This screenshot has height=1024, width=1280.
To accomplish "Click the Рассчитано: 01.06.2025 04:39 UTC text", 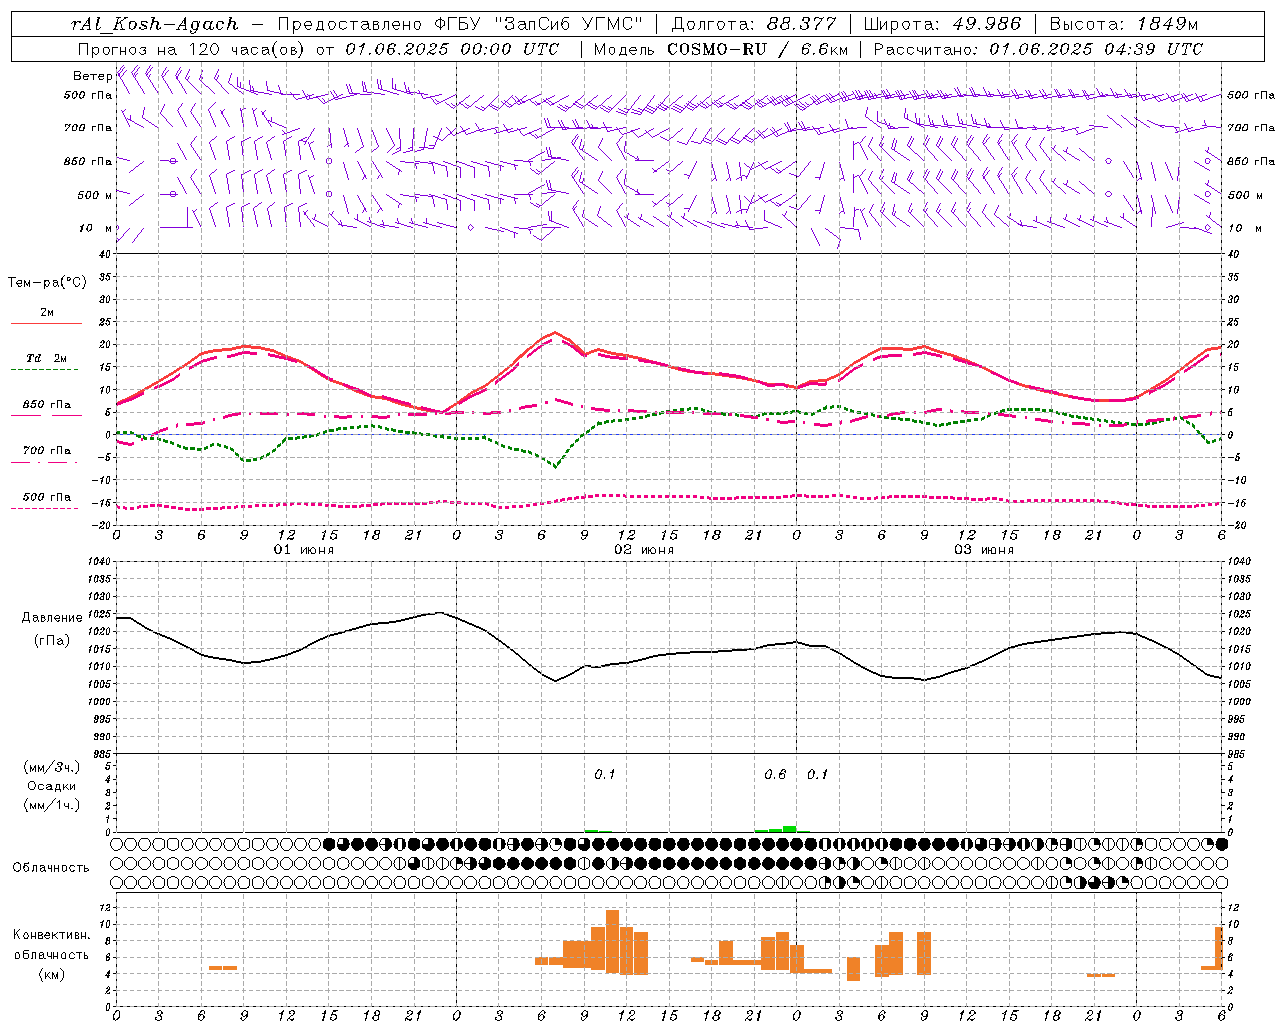I will coord(1038,49).
